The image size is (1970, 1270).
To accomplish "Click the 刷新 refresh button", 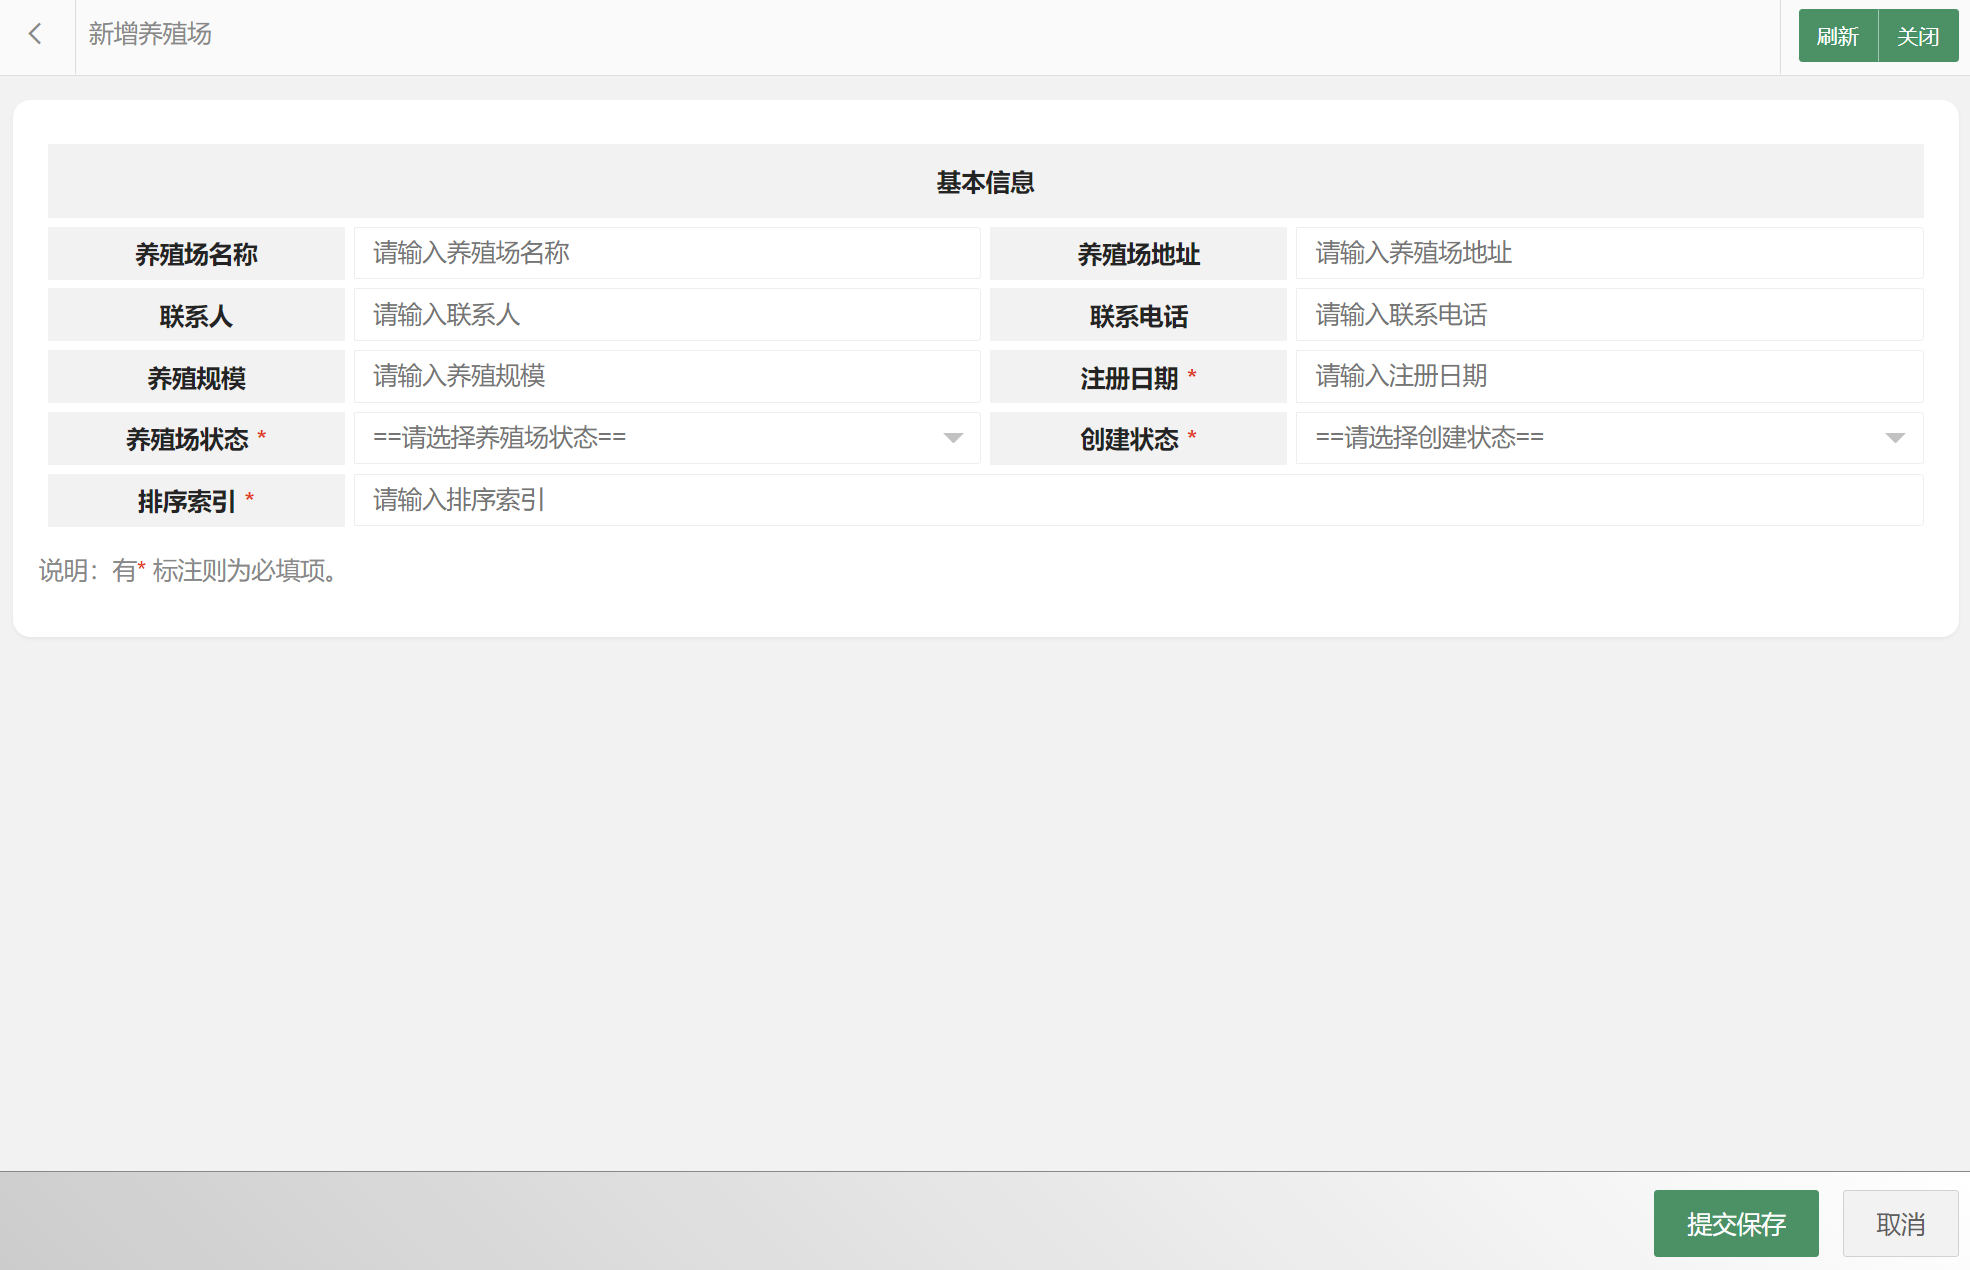I will [1838, 36].
